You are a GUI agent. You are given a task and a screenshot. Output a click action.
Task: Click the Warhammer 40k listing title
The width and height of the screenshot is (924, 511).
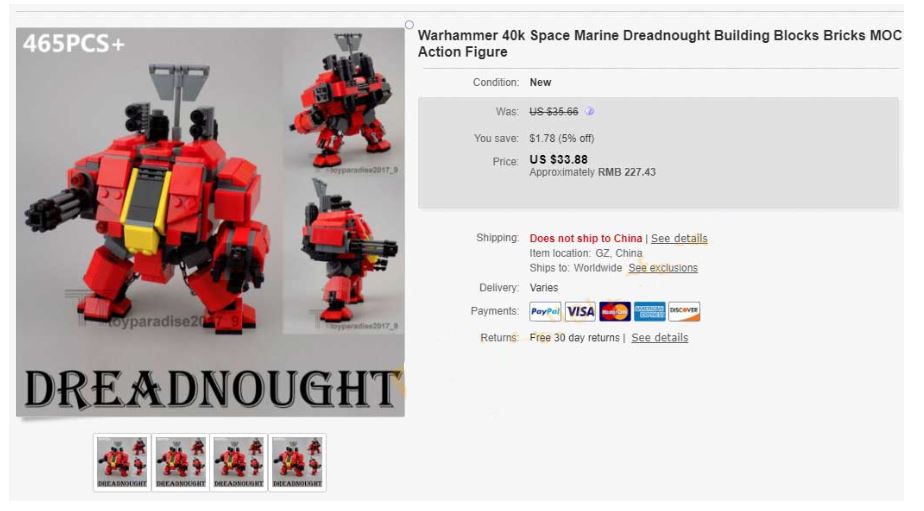(x=659, y=44)
